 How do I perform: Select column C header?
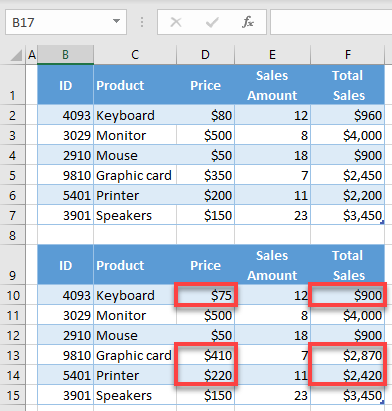pyautogui.click(x=135, y=54)
